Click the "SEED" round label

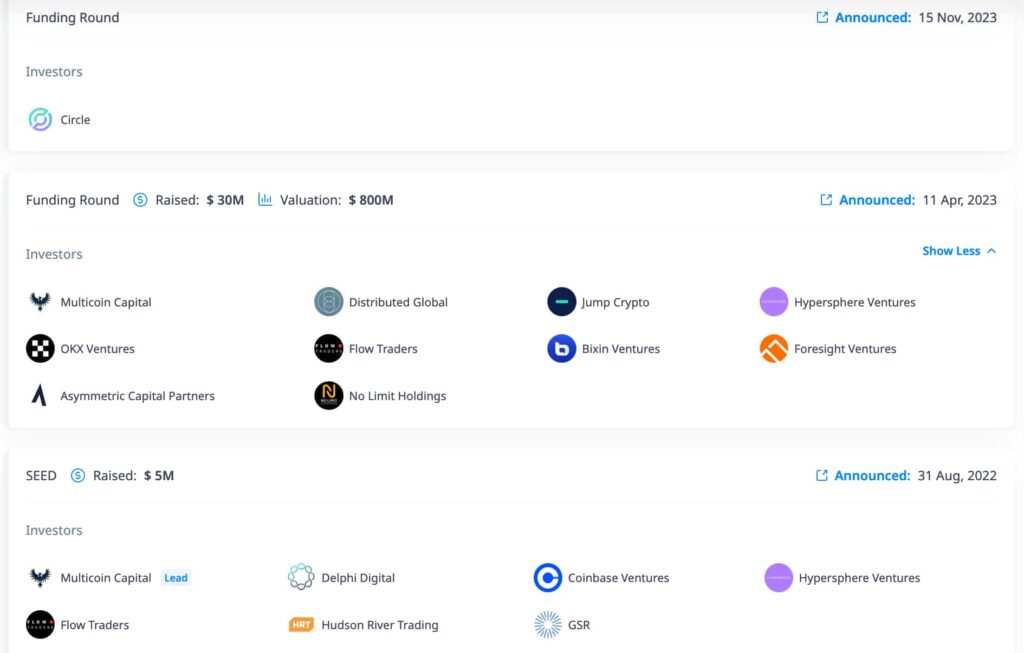pos(41,475)
